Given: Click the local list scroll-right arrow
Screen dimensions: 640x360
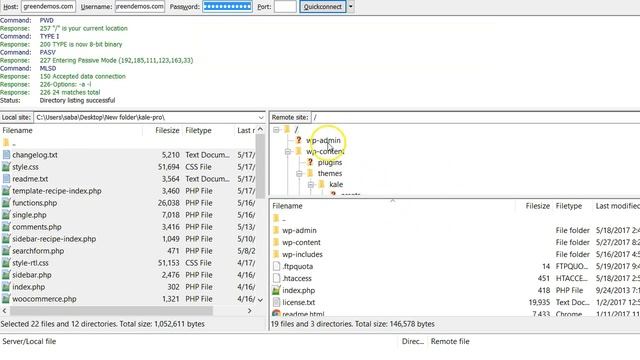Looking at the screenshot, I should click(250, 311).
